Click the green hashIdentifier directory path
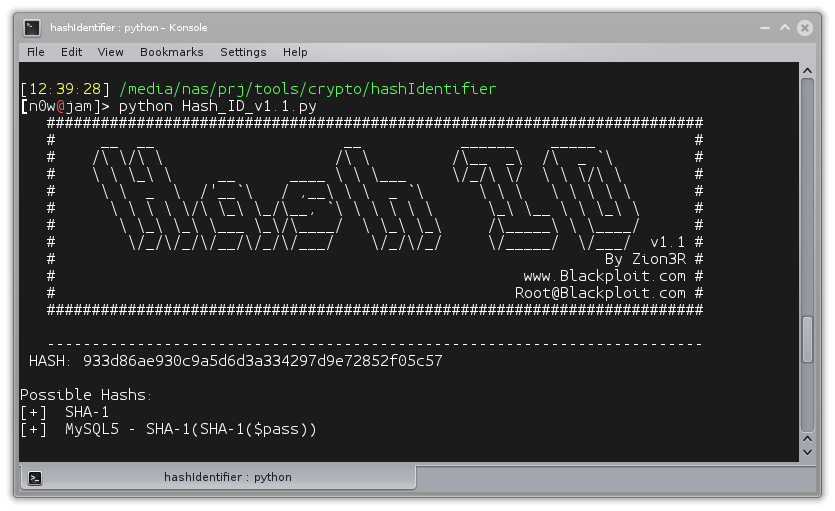The height and width of the screenshot is (511, 835). click(308, 89)
